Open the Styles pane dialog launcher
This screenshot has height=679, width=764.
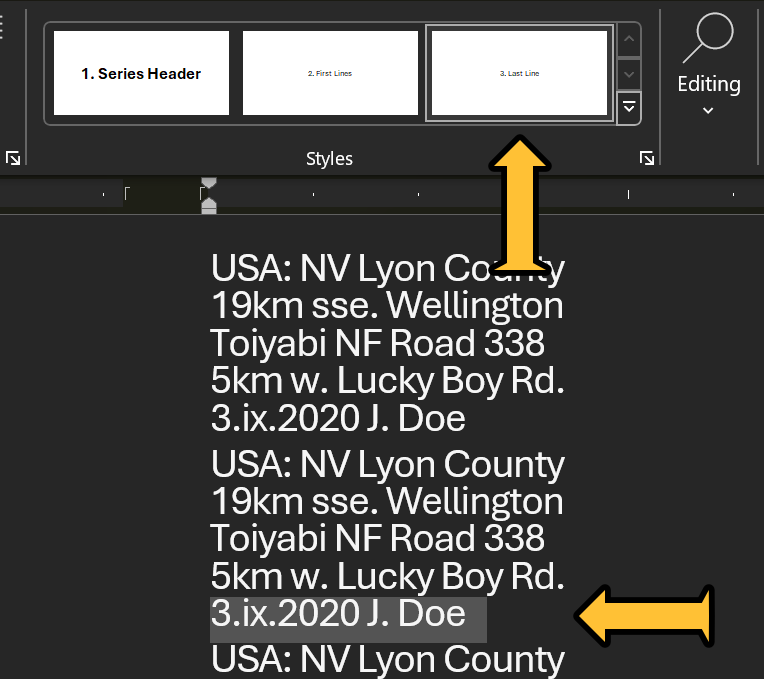point(647,158)
